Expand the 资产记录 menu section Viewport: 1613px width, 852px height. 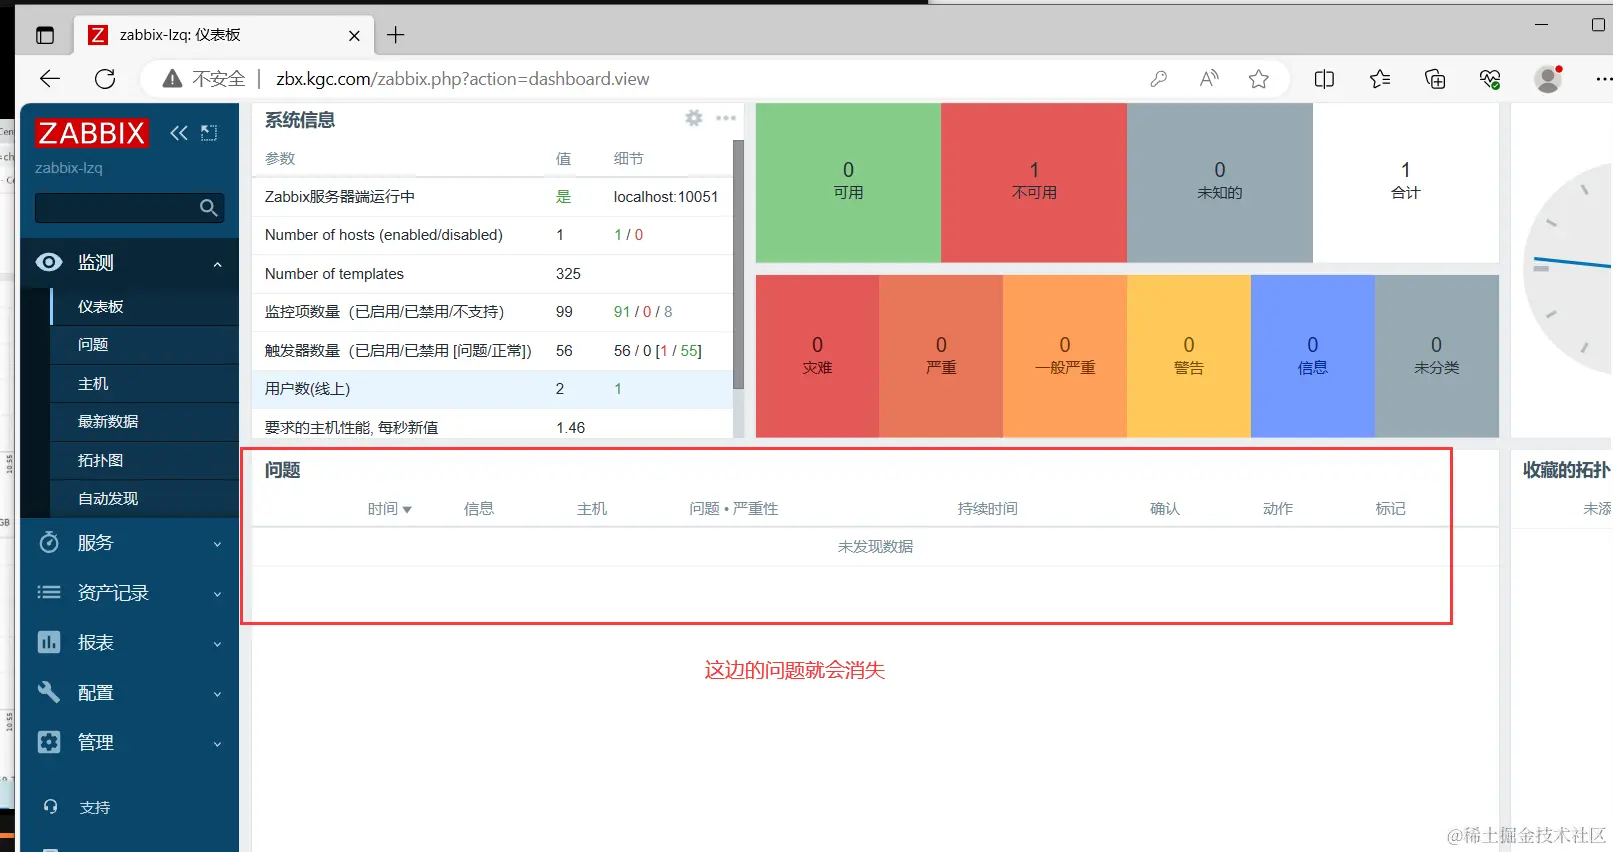pyautogui.click(x=217, y=594)
